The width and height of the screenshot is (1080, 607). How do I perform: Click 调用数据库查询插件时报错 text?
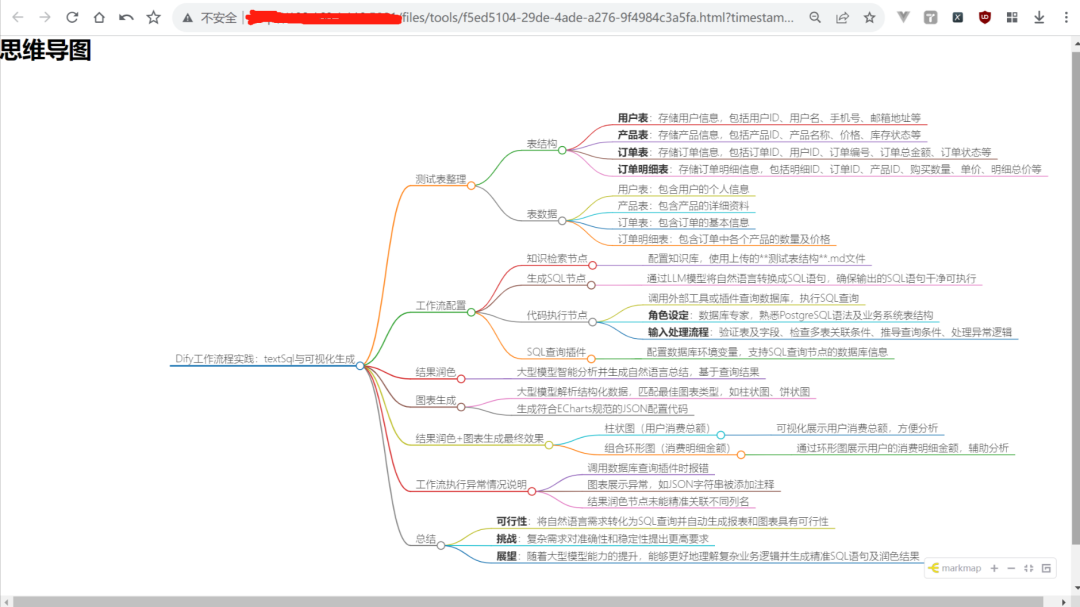click(647, 468)
